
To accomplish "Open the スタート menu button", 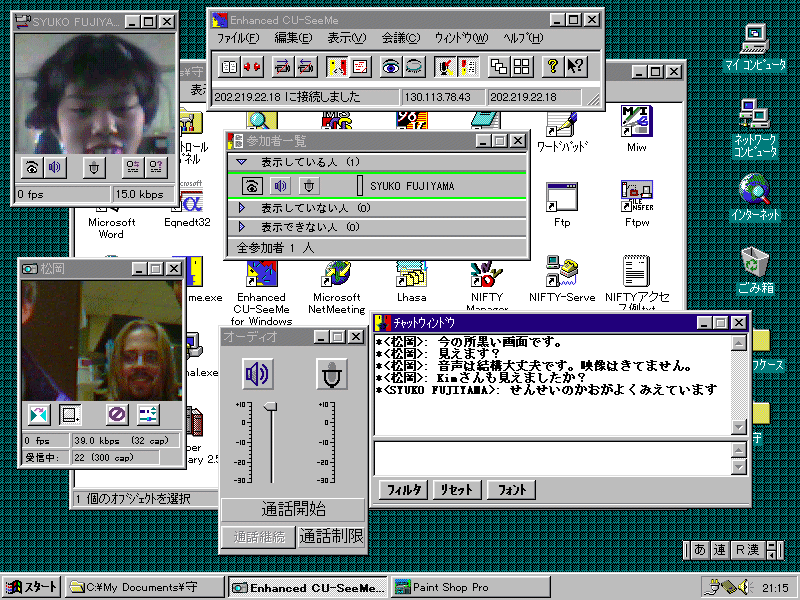I will coord(32,587).
